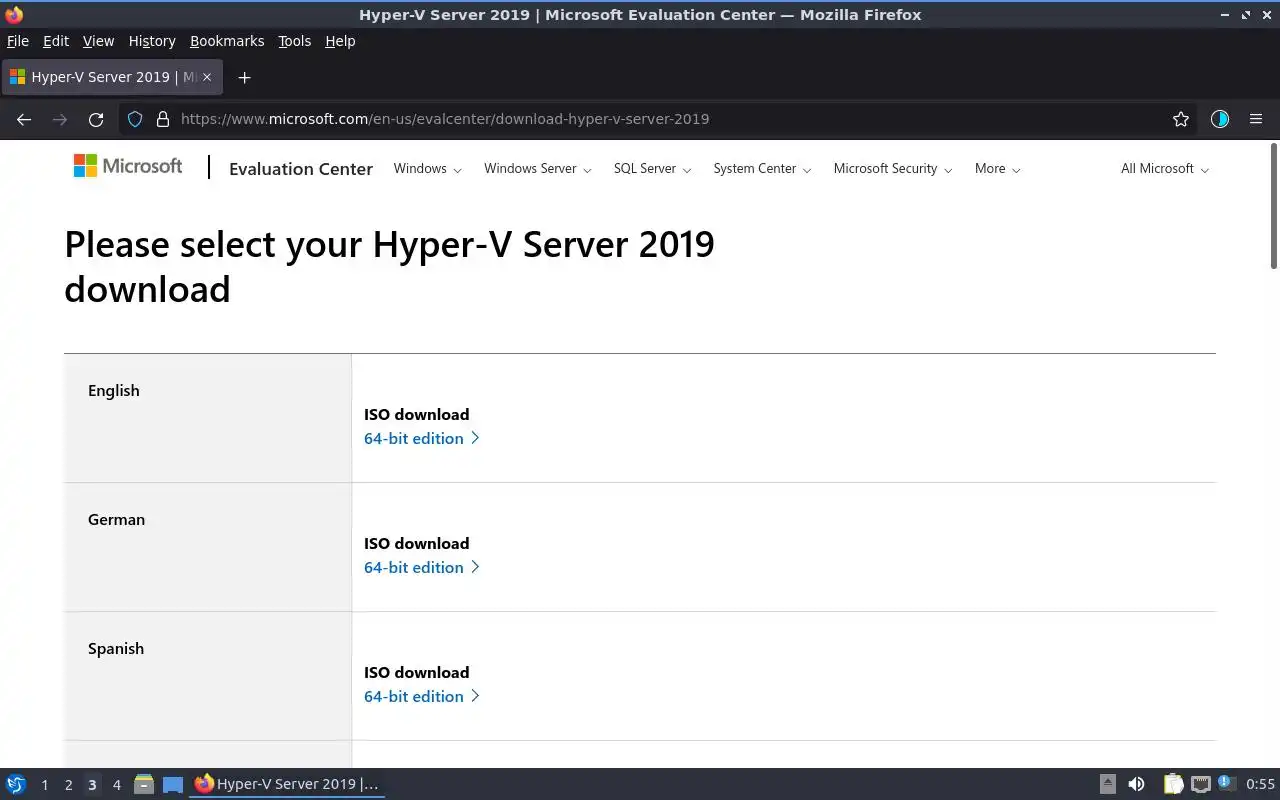Close the Hyper-V Server 2019 tab
This screenshot has height=800, width=1280.
pyautogui.click(x=207, y=77)
